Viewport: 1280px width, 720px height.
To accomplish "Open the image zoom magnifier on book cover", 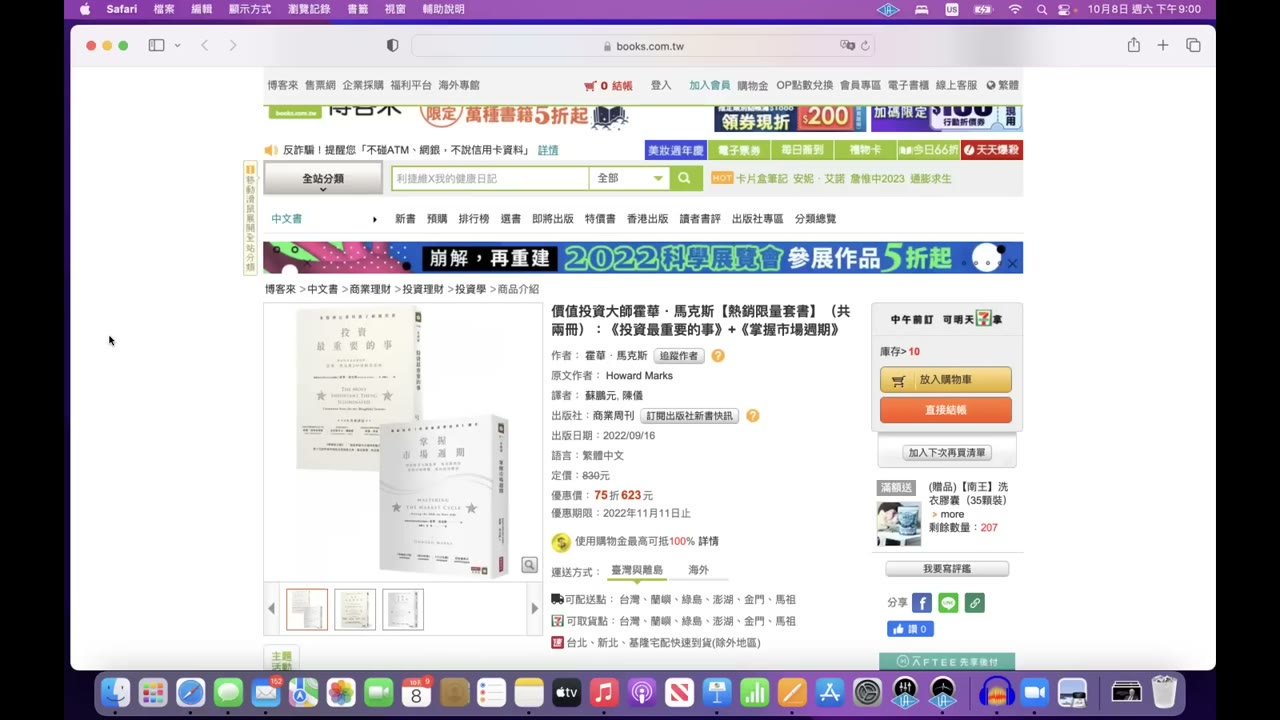I will pyautogui.click(x=529, y=566).
